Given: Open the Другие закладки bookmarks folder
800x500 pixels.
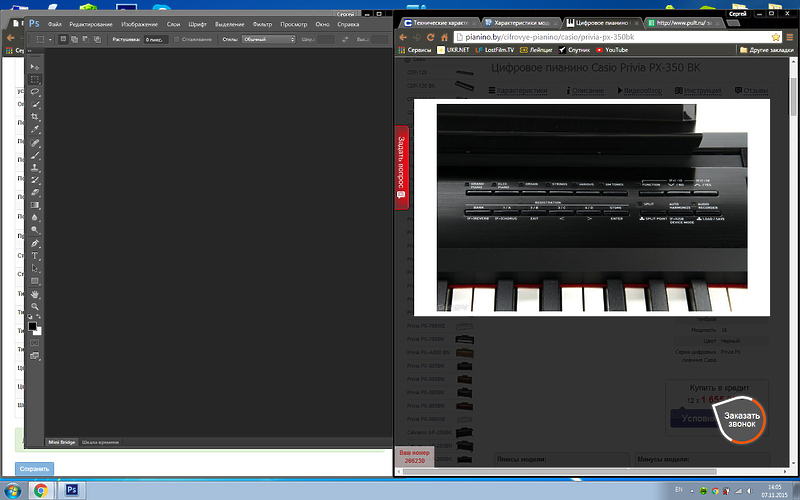Looking at the screenshot, I should coord(766,50).
